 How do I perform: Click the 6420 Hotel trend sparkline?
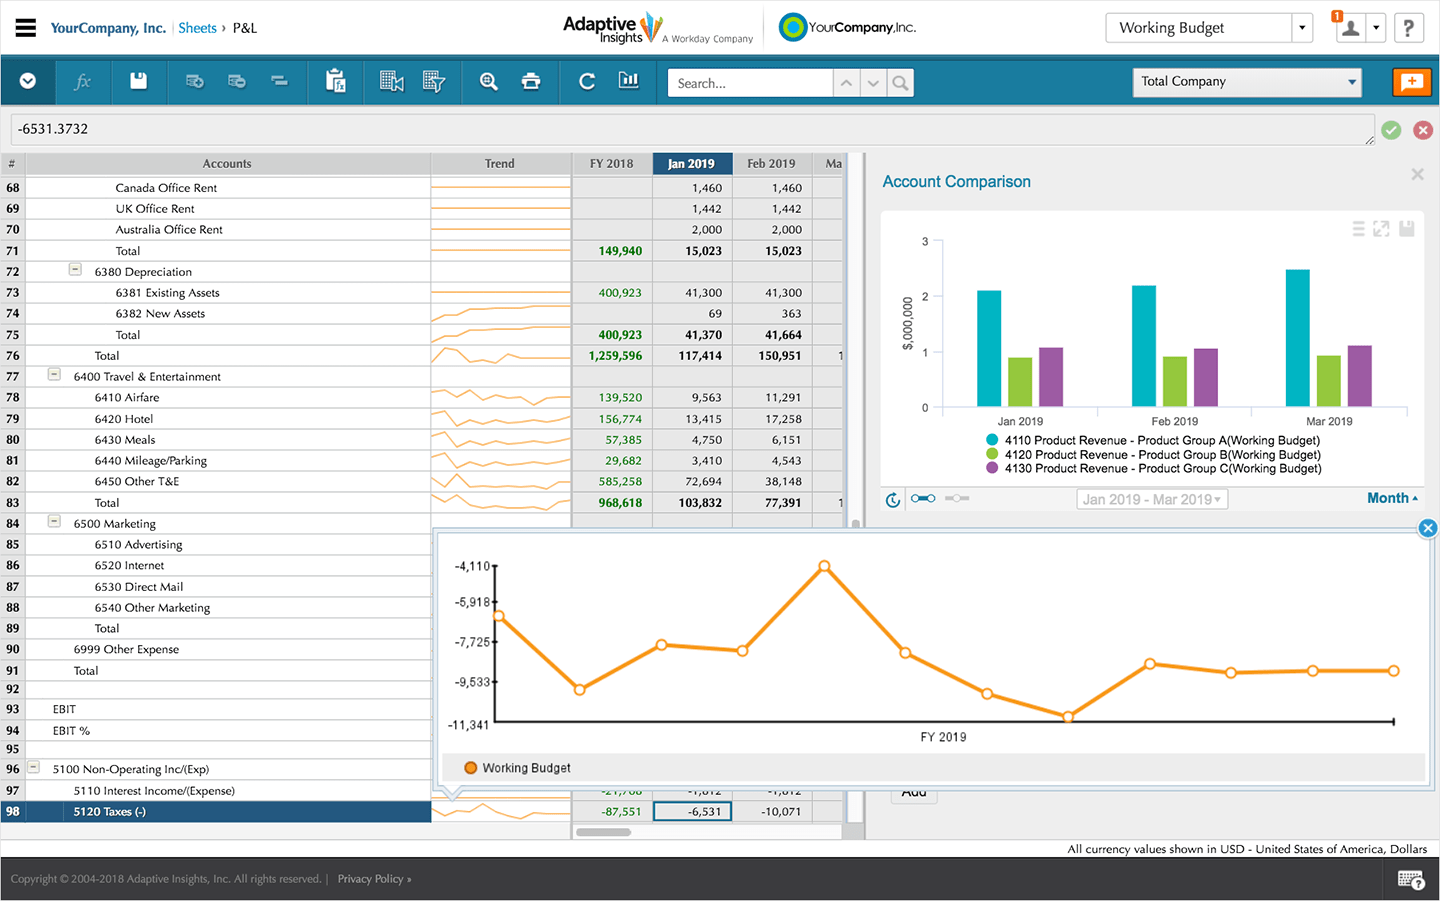(501, 419)
